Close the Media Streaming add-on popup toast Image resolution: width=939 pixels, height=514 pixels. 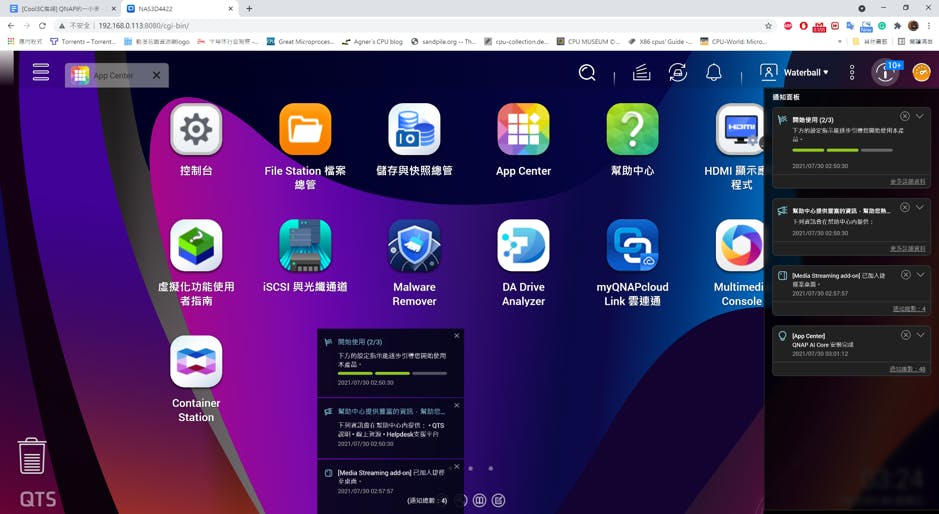click(456, 466)
